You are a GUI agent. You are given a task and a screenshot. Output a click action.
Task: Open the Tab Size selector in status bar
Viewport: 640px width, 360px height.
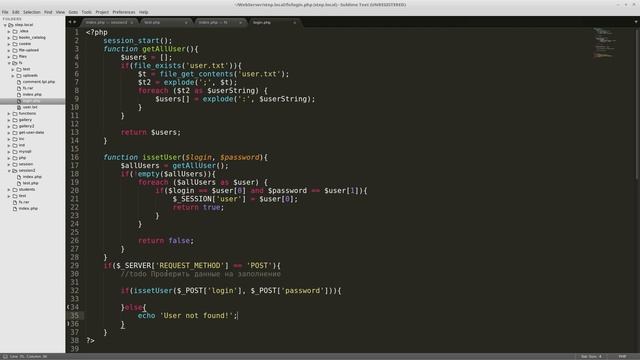[591, 357]
